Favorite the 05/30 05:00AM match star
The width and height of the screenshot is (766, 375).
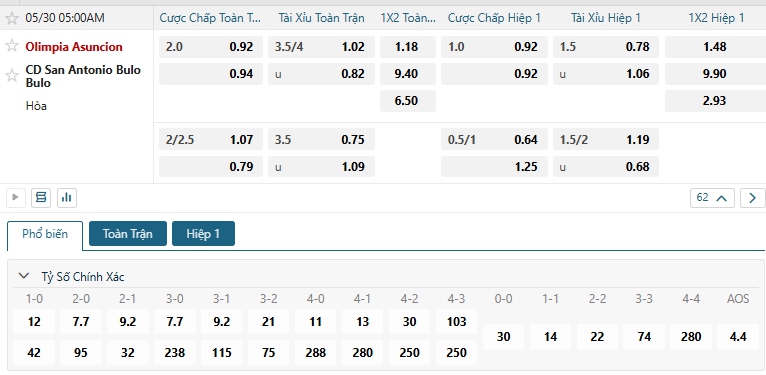coord(12,19)
